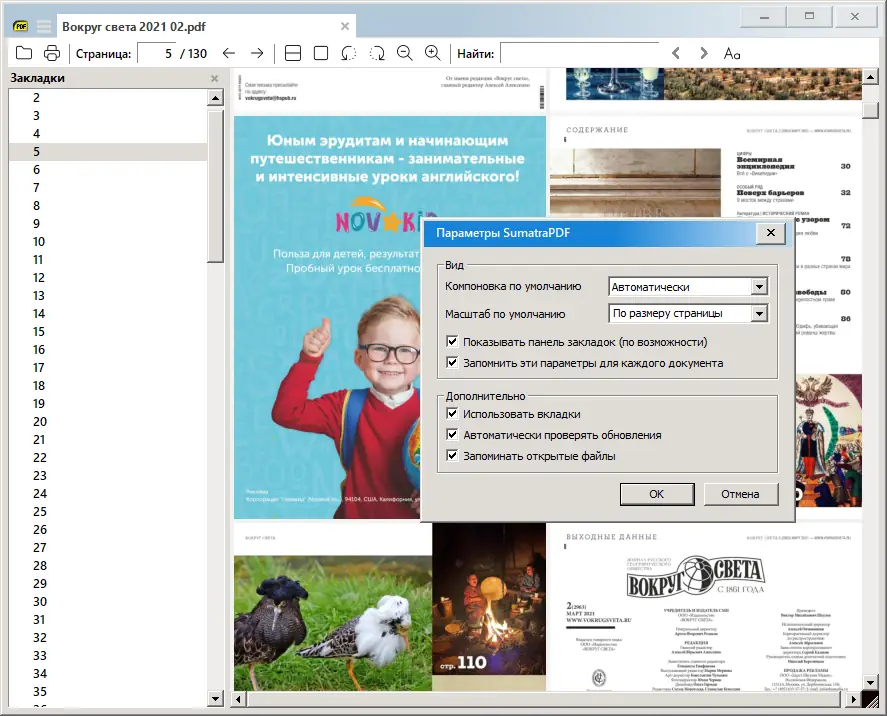This screenshot has height=716, width=887.
Task: Toggle 'Использовать вкладки' checkbox
Action: point(453,414)
